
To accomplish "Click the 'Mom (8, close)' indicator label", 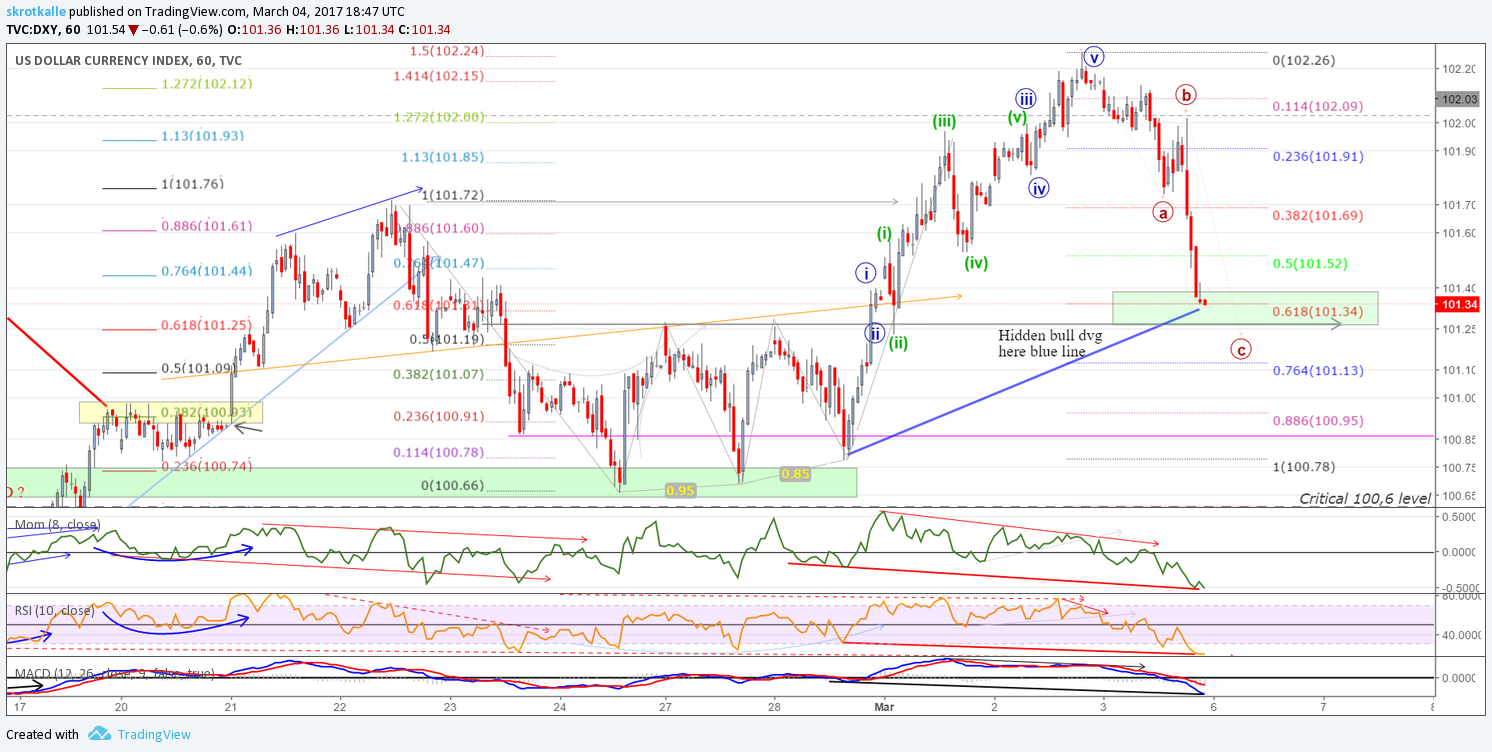I will [x=56, y=524].
